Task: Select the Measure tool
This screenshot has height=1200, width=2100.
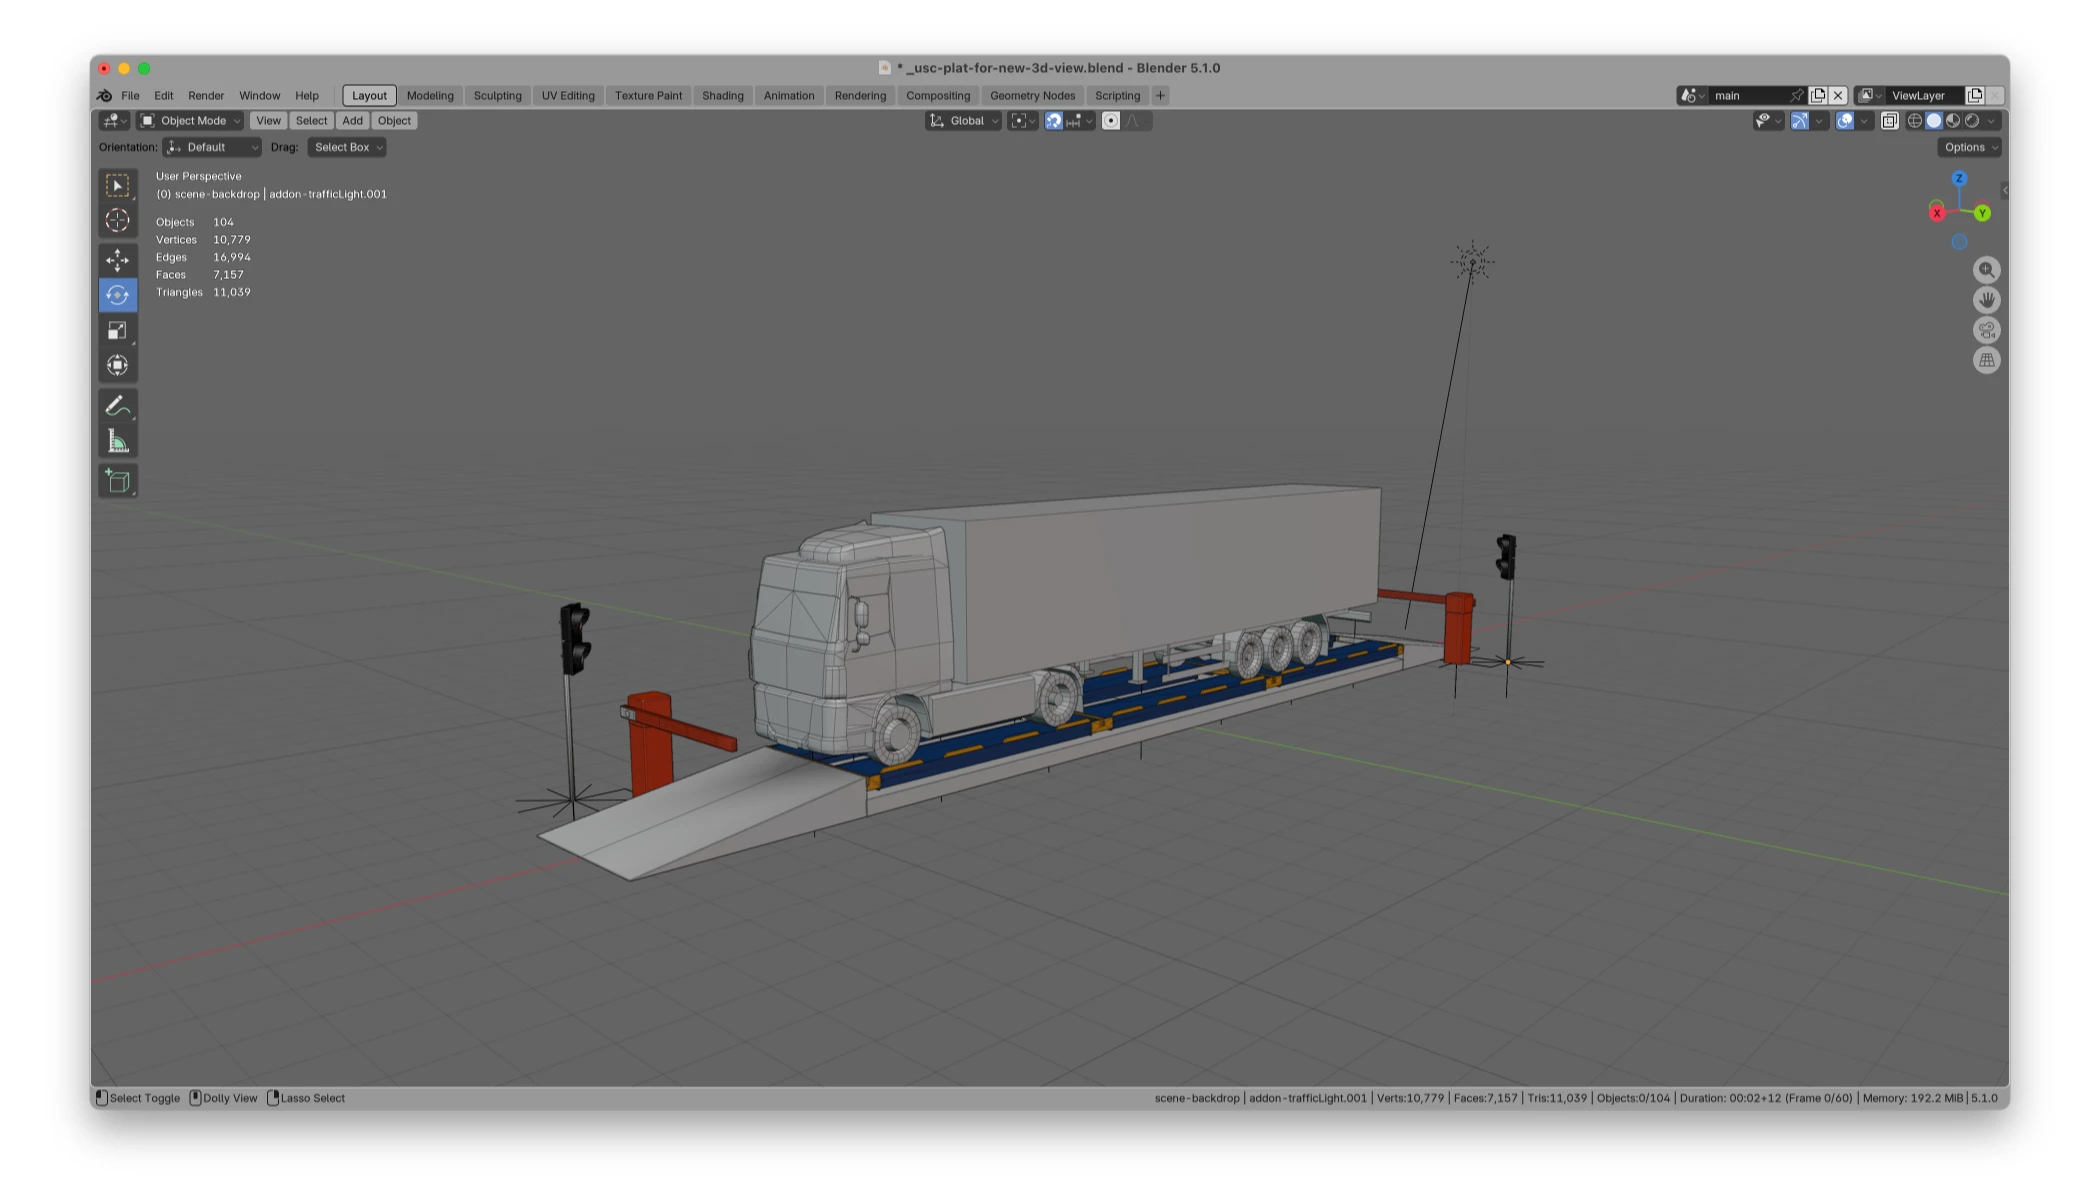Action: [x=117, y=442]
